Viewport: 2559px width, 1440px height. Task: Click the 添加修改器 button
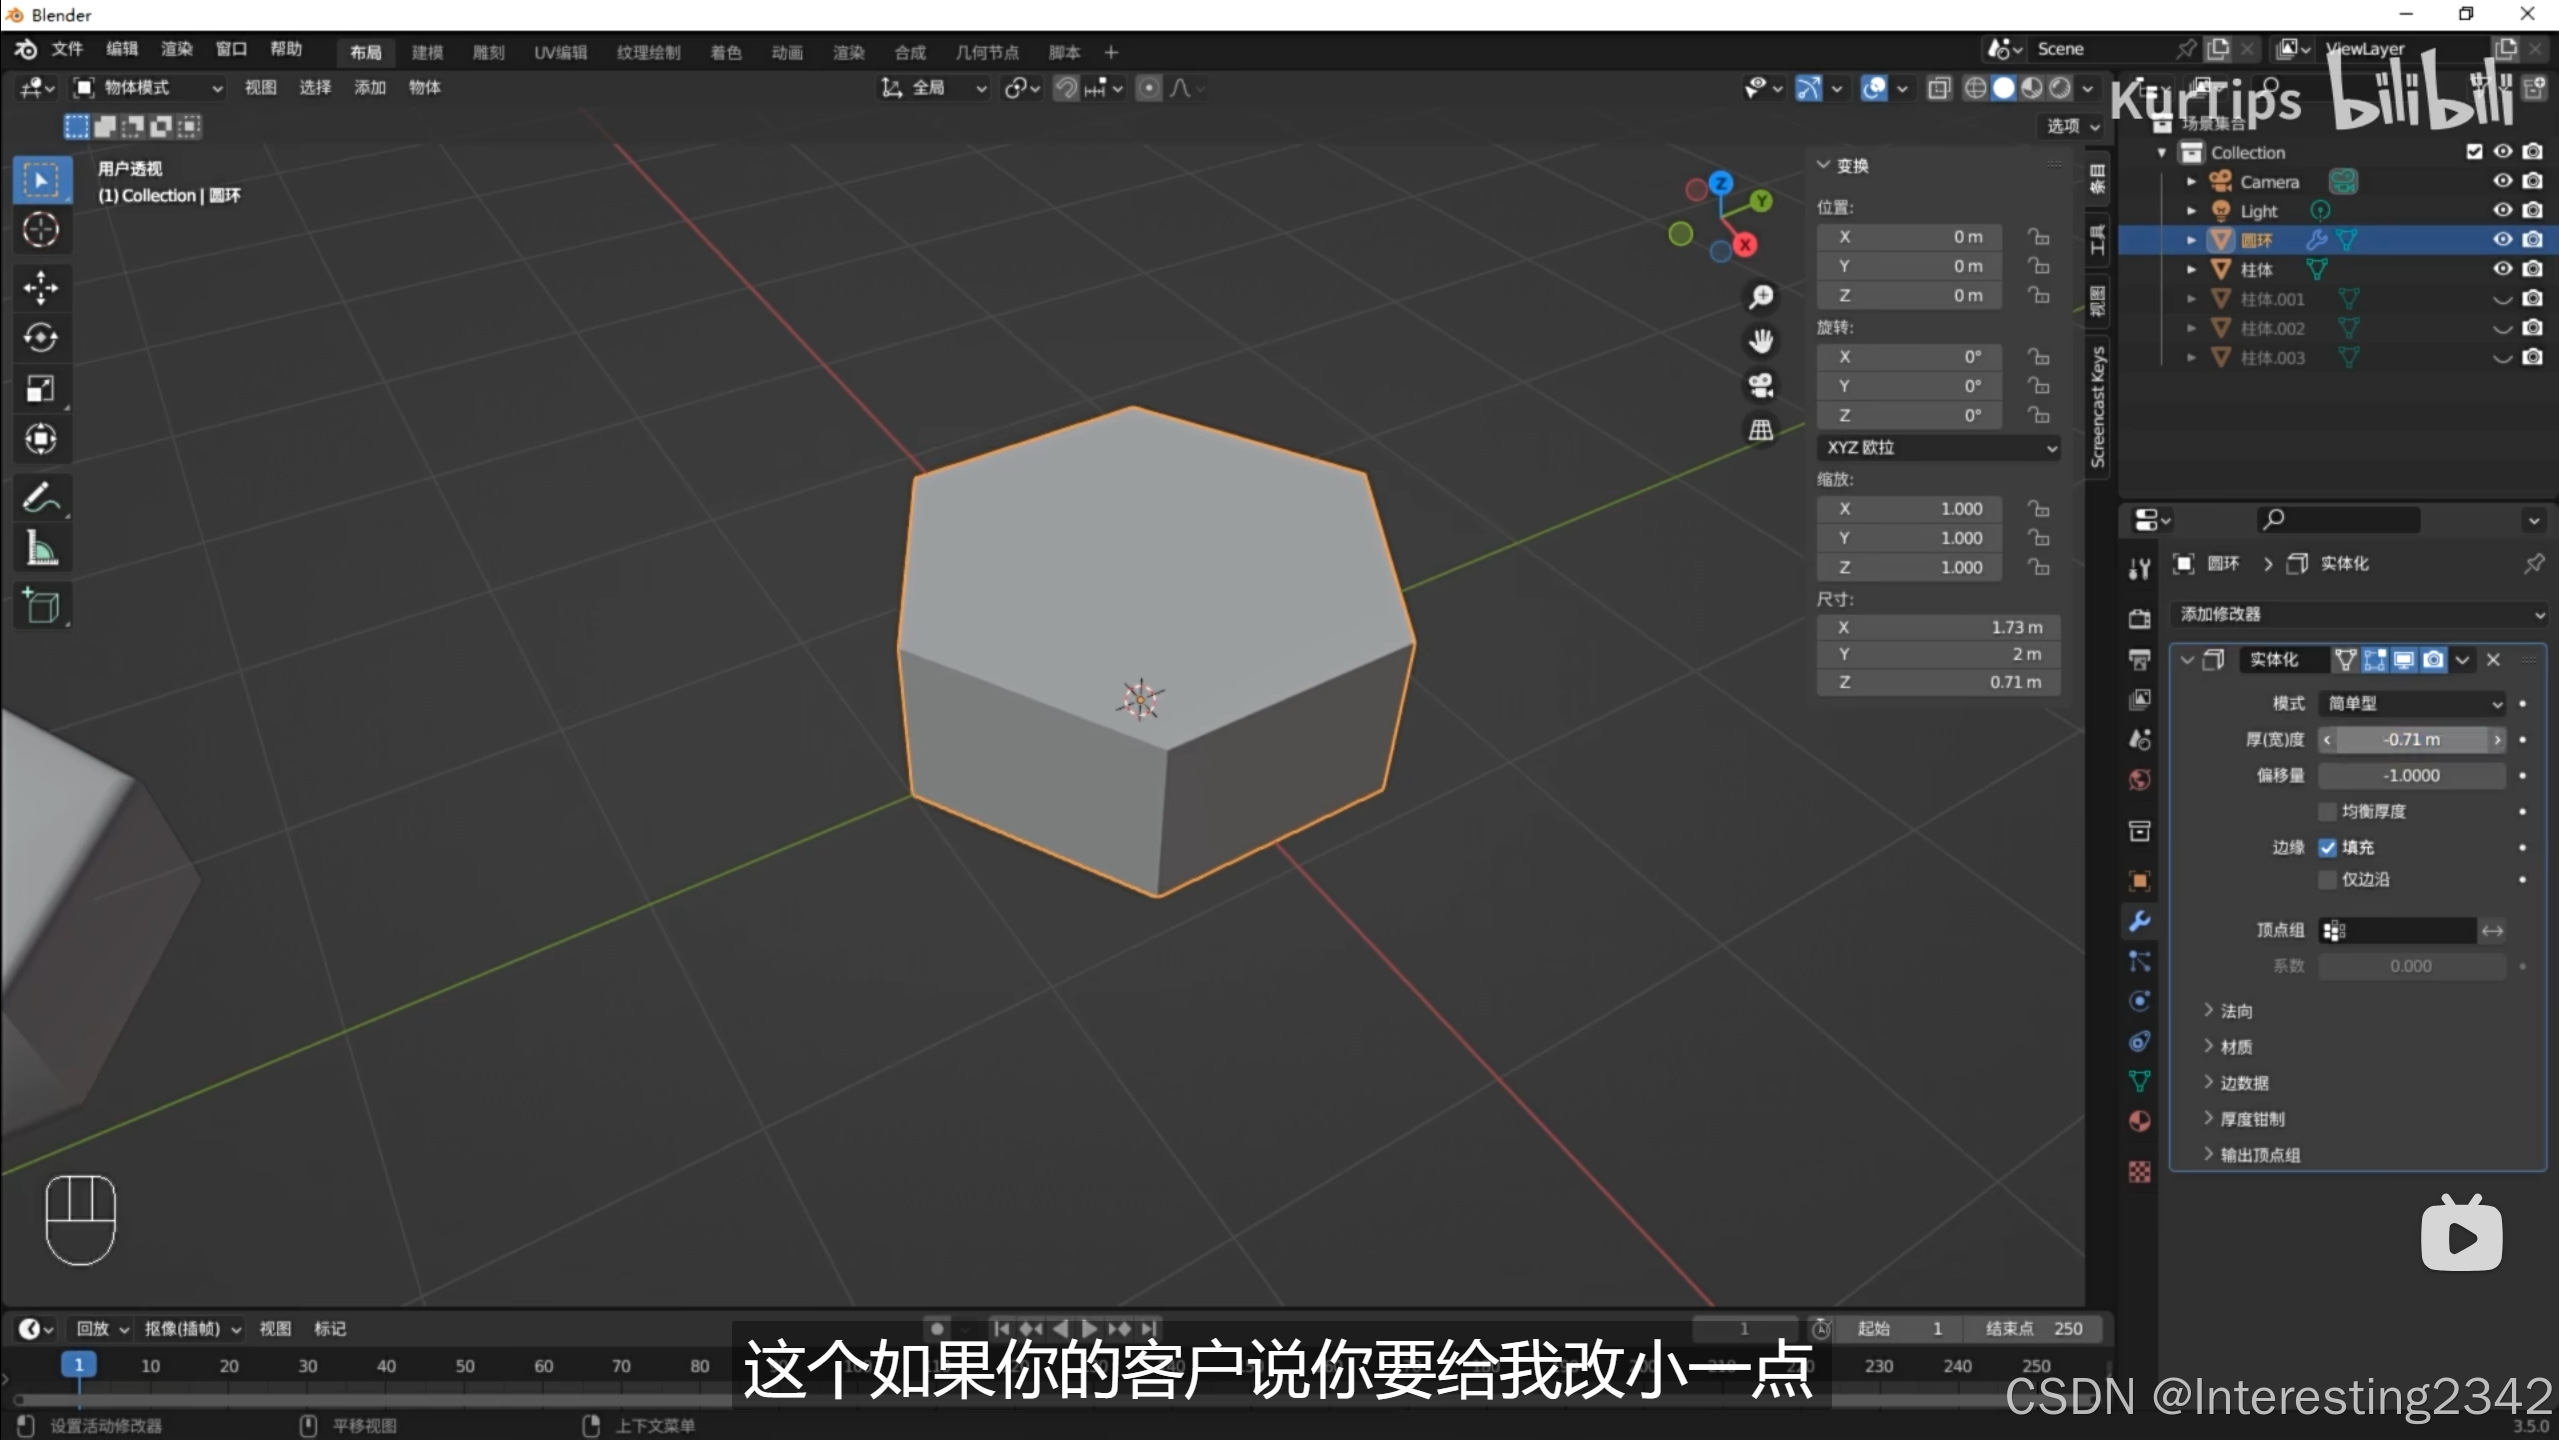[x=2358, y=614]
